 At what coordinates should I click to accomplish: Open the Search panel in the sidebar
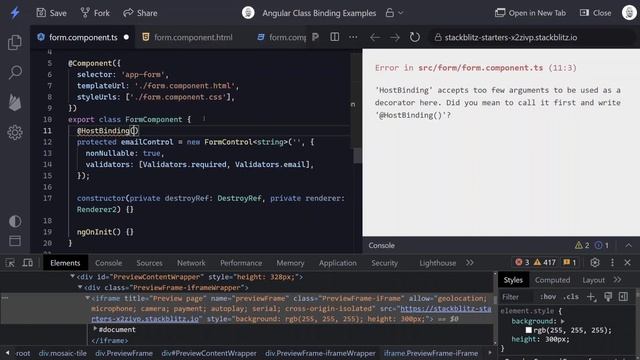click(x=15, y=72)
